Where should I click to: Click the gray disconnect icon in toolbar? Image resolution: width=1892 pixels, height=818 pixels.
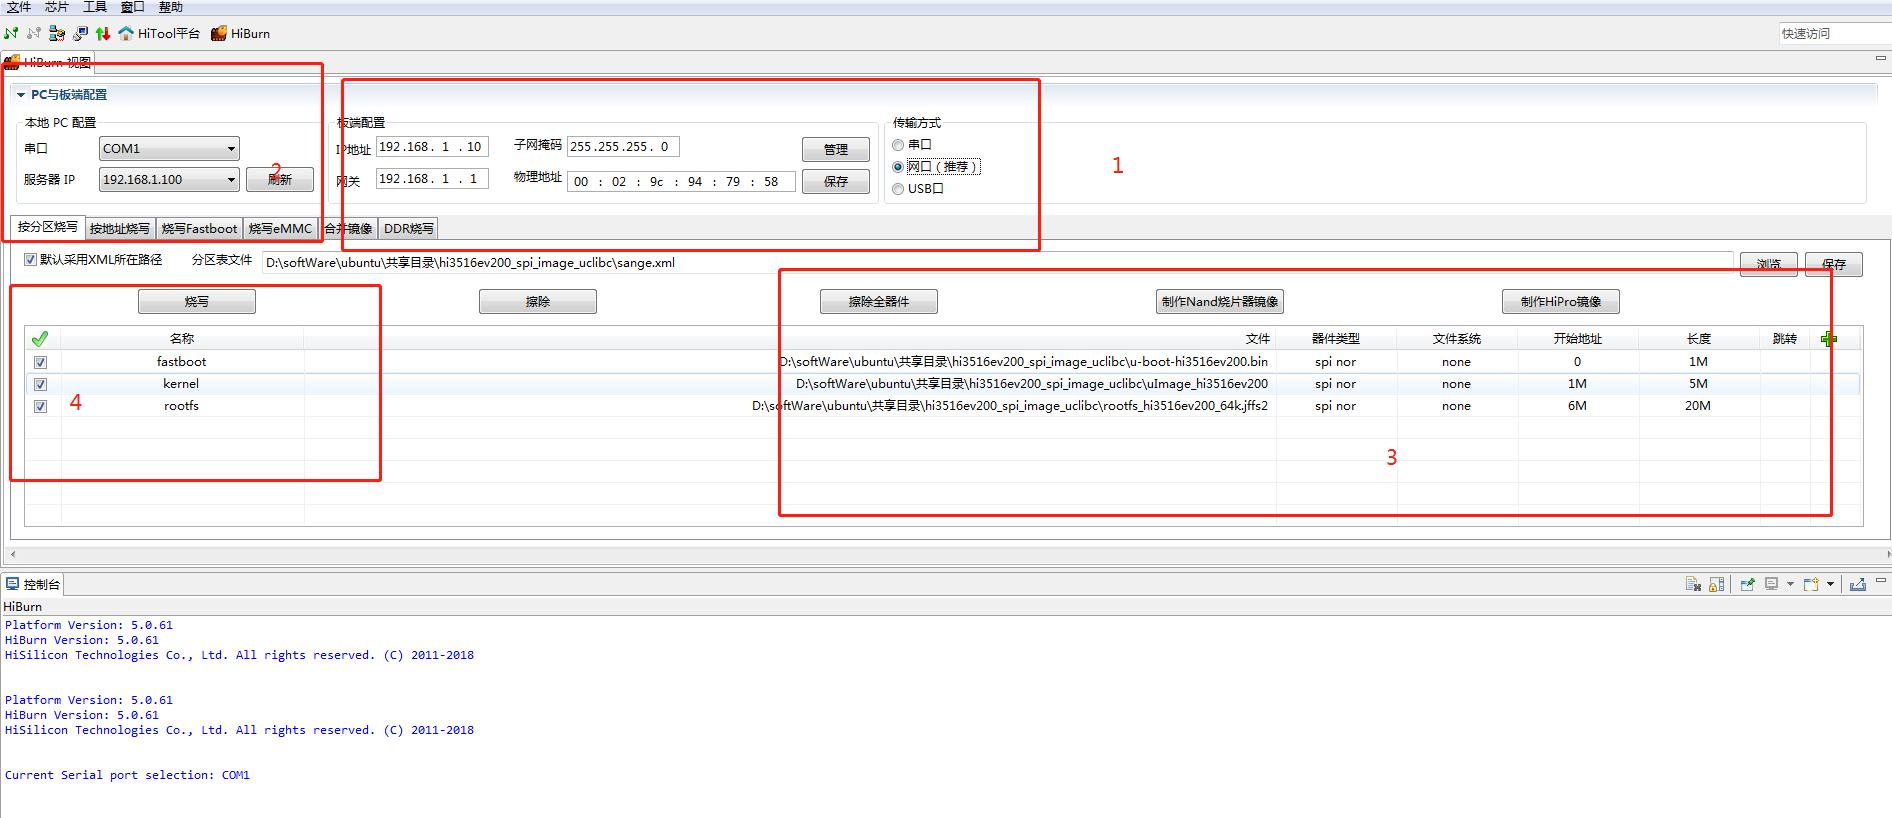pos(34,33)
